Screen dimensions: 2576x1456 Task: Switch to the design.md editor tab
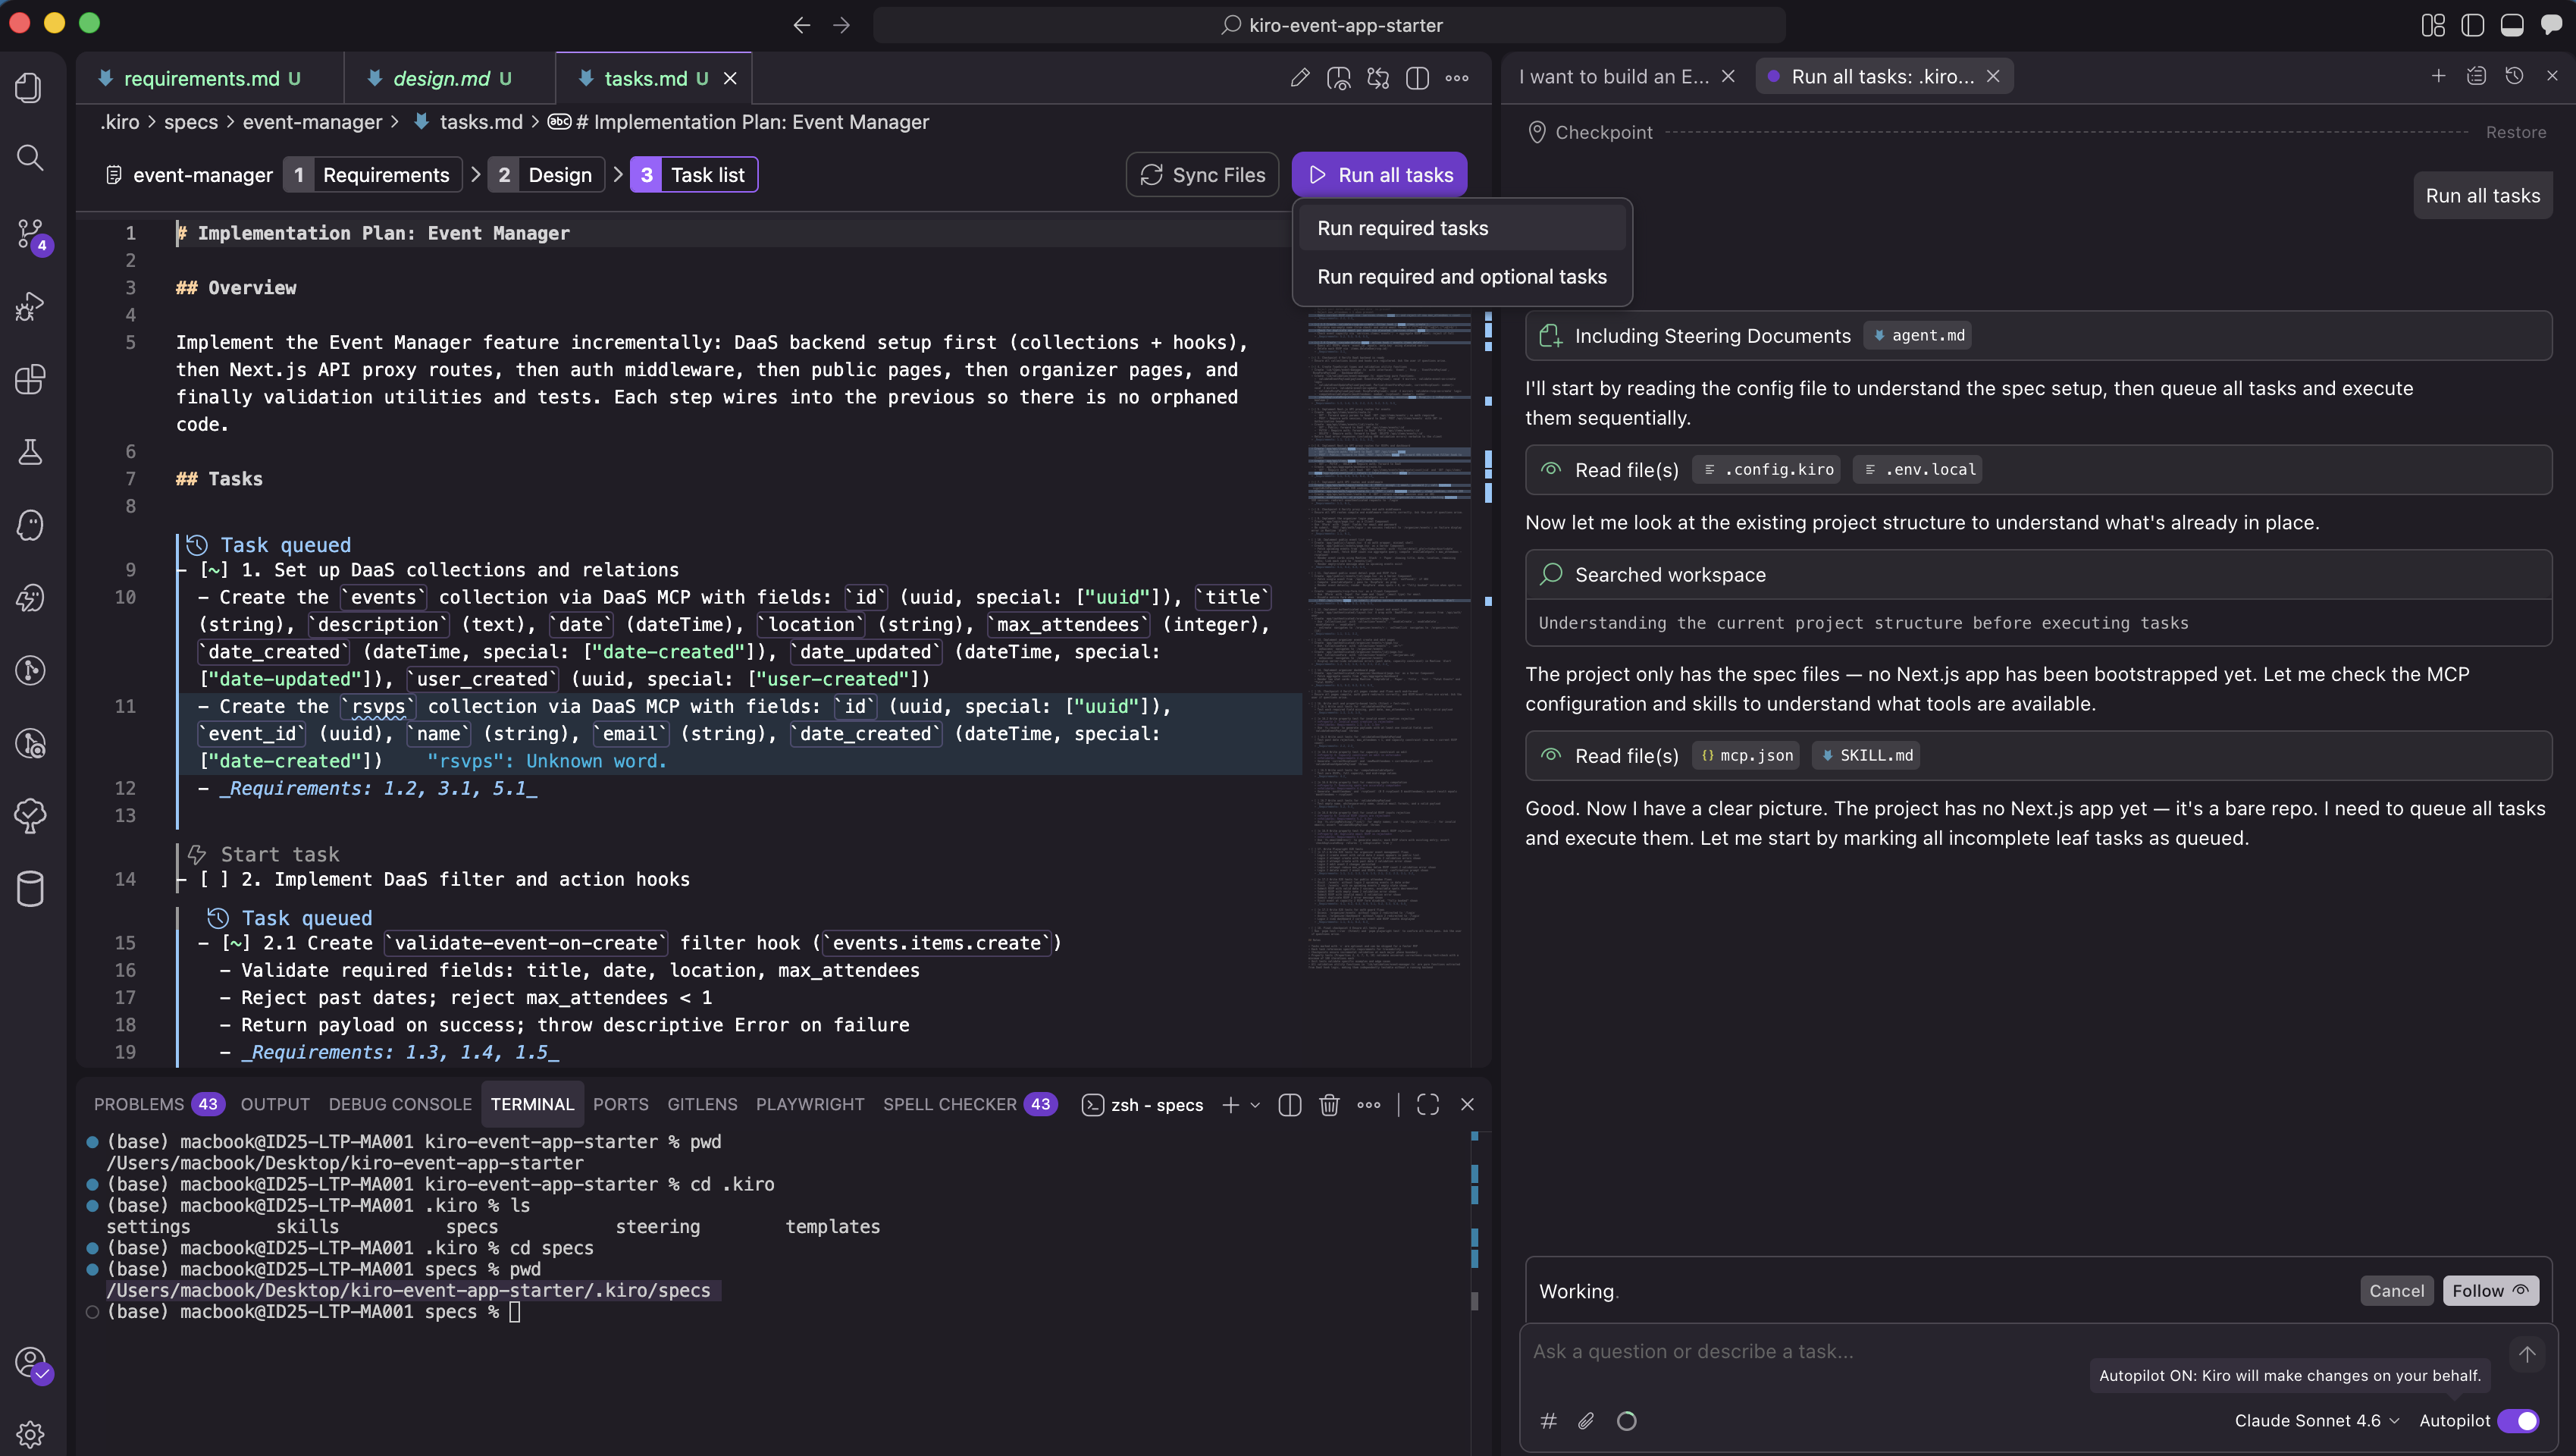(x=450, y=78)
